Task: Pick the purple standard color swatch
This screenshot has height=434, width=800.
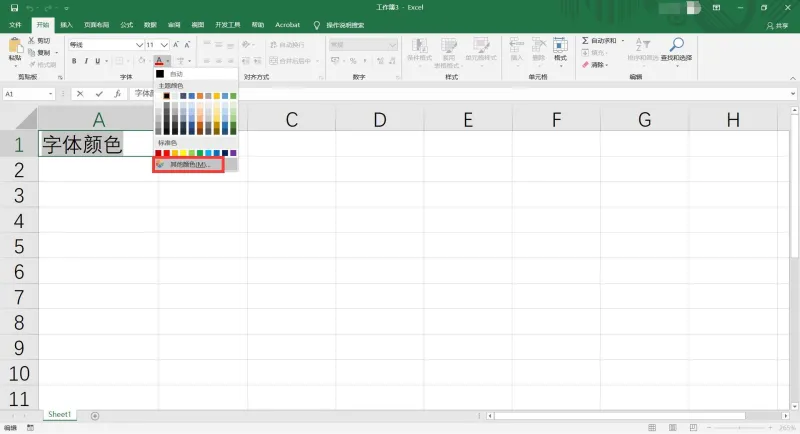Action: coord(233,153)
